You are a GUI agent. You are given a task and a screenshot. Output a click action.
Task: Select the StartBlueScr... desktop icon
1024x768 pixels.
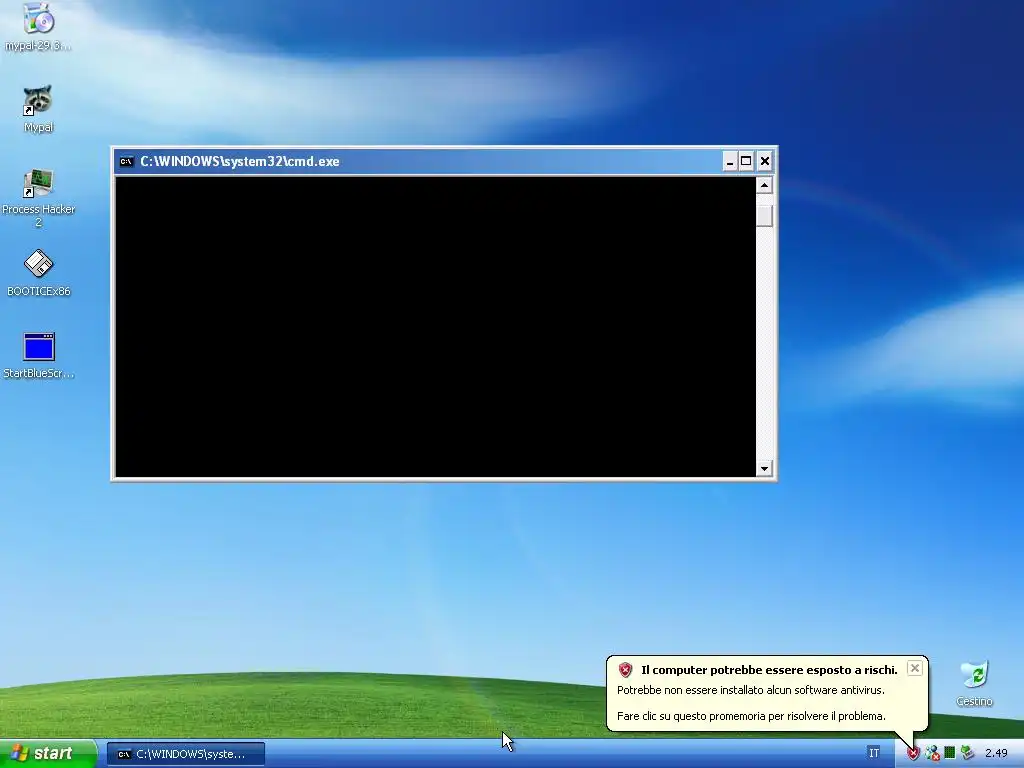coord(39,347)
